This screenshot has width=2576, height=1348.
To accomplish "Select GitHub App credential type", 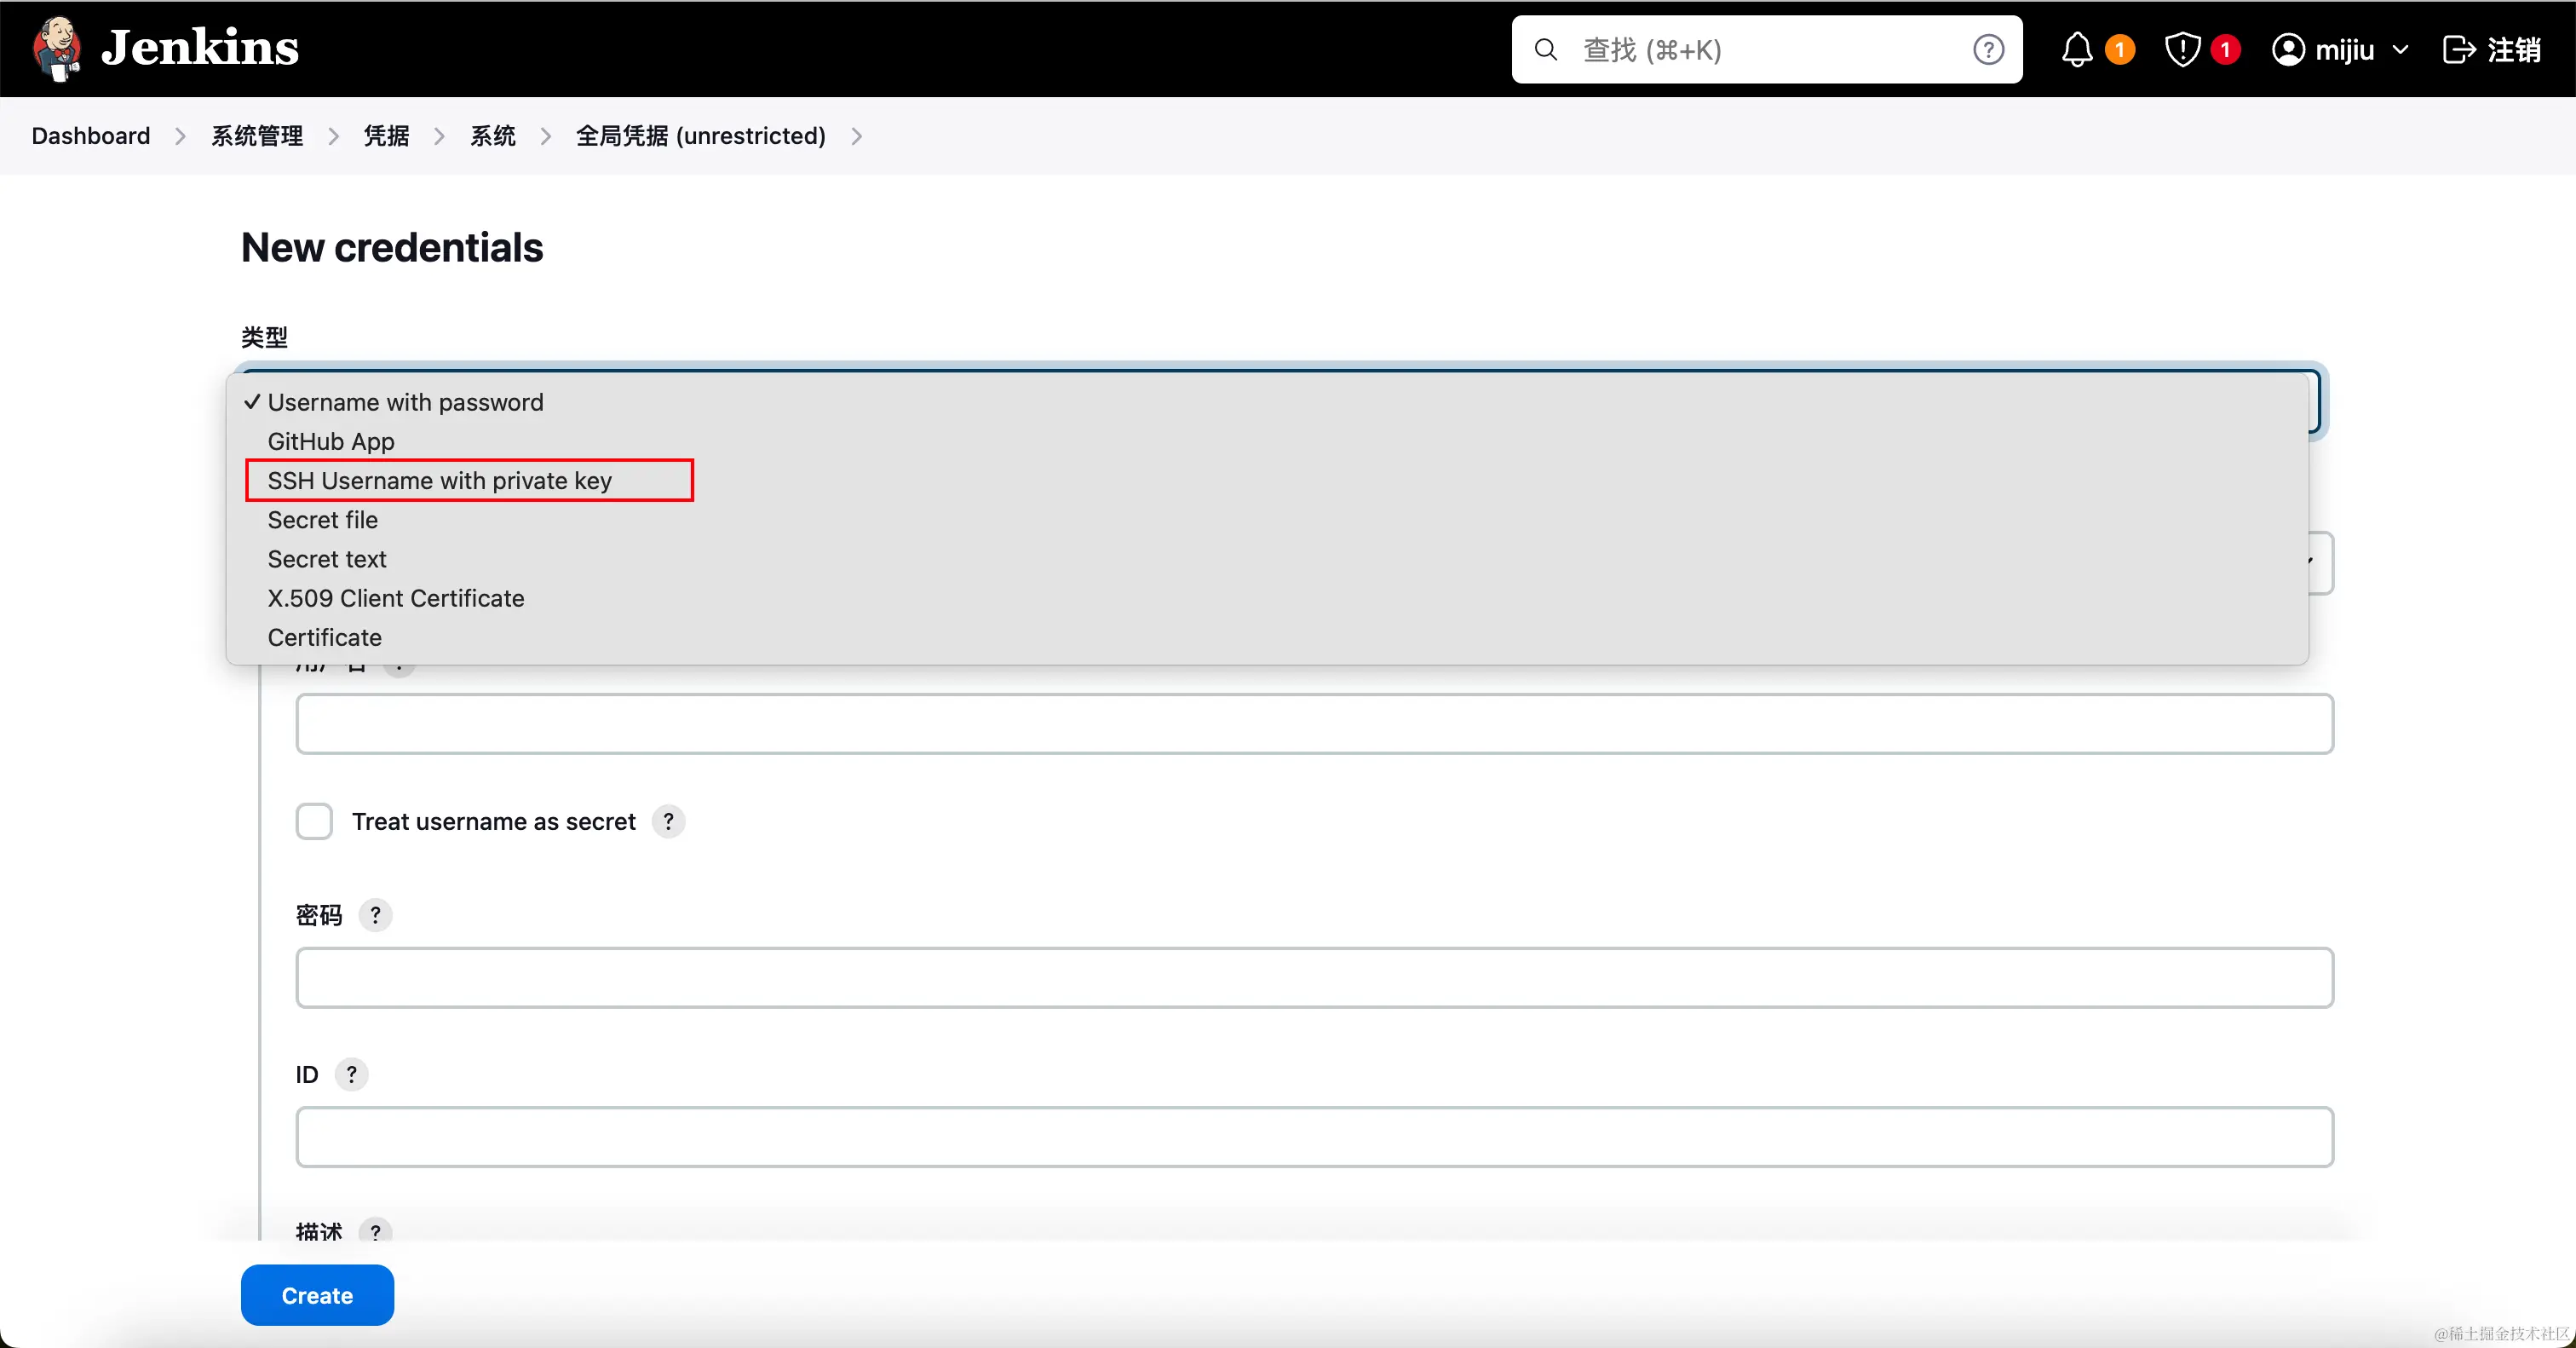I will 330,441.
